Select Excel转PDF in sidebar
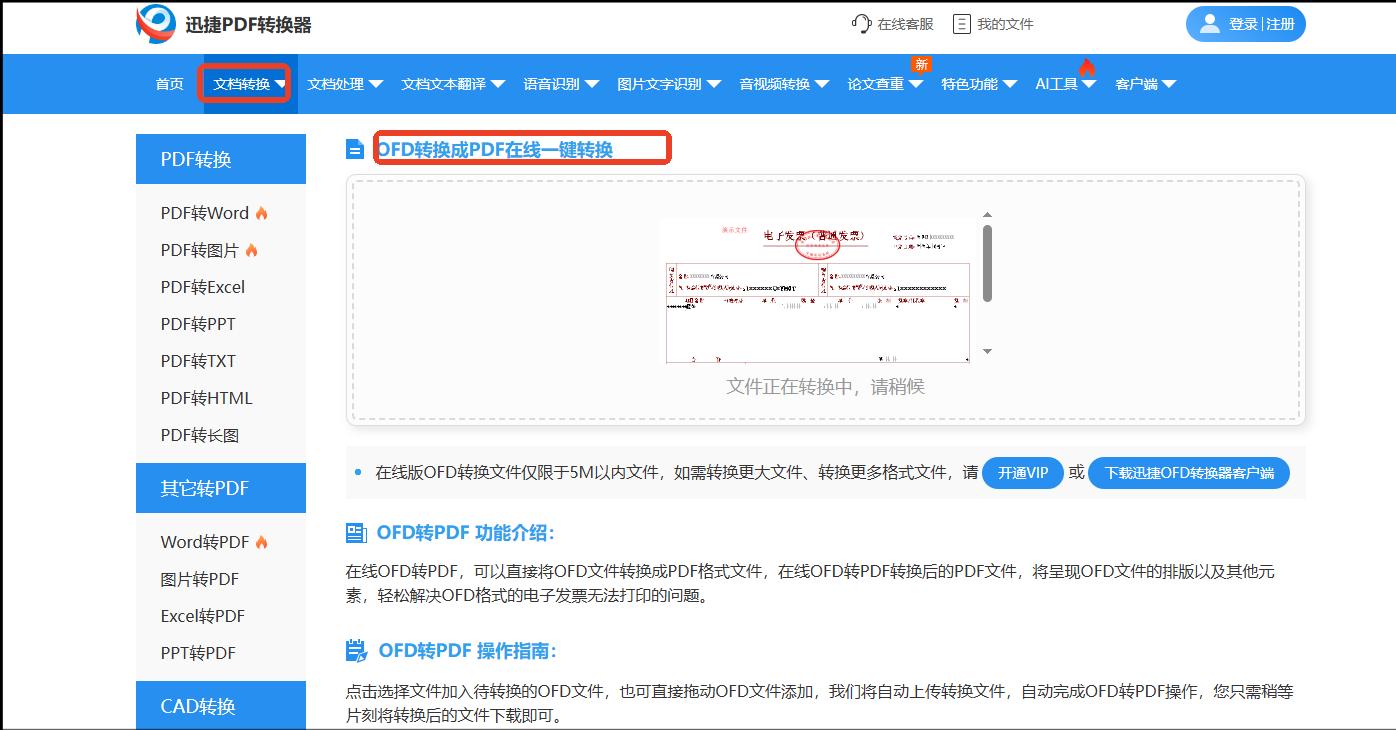The width and height of the screenshot is (1396, 730). [x=203, y=616]
